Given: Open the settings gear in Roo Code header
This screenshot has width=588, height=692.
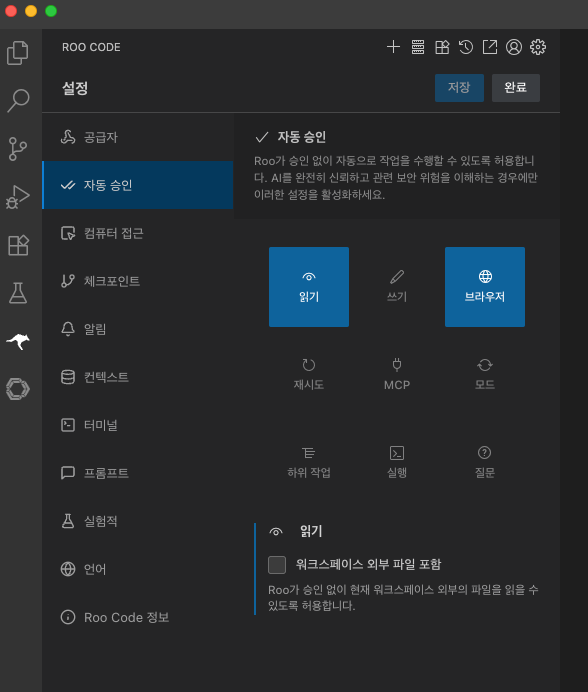Looking at the screenshot, I should point(538,47).
